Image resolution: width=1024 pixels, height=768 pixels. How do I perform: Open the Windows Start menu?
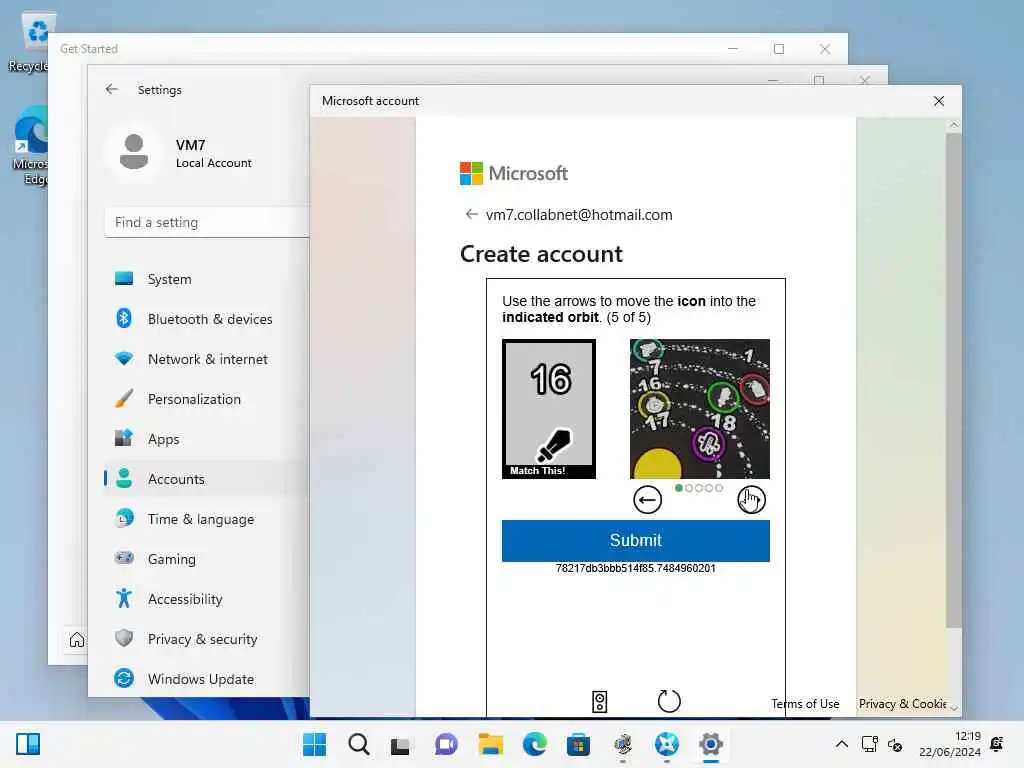pos(315,744)
